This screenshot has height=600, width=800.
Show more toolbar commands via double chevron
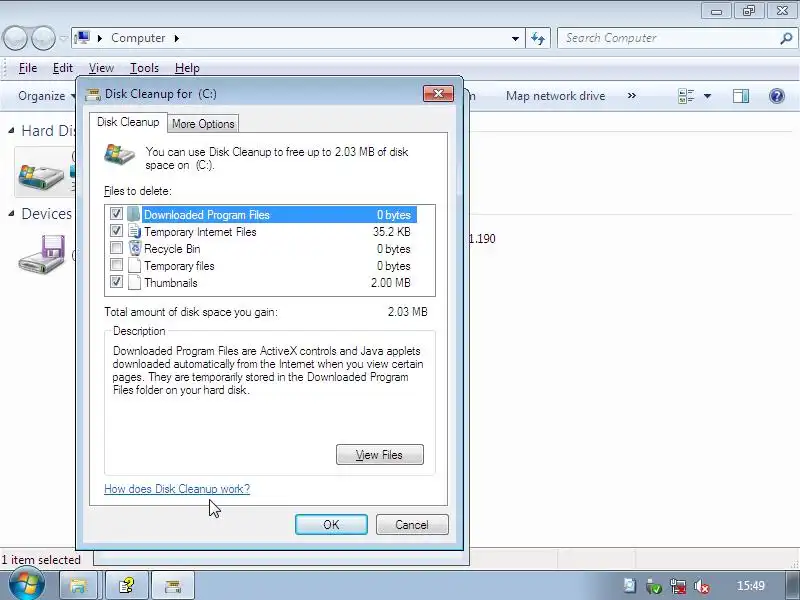coord(632,95)
